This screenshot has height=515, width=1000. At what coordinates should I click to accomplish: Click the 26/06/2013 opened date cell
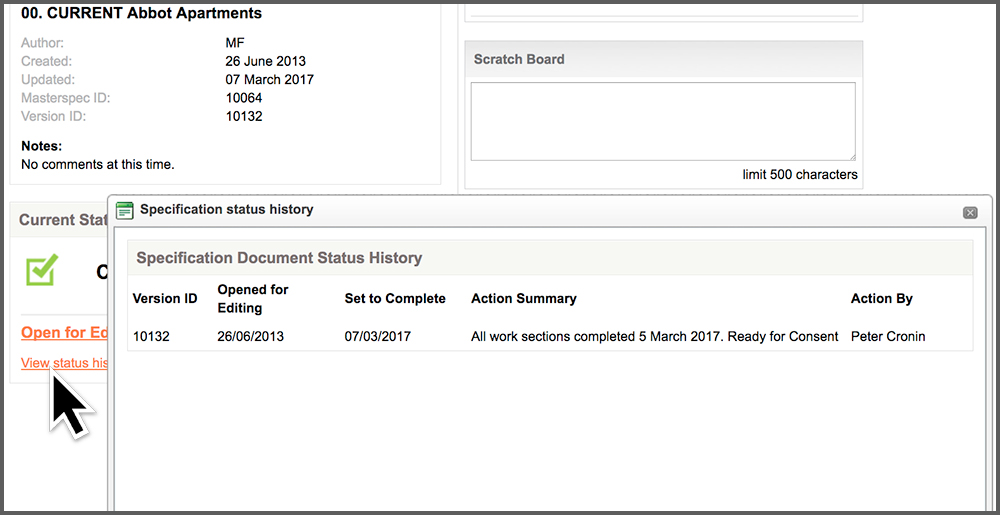250,336
